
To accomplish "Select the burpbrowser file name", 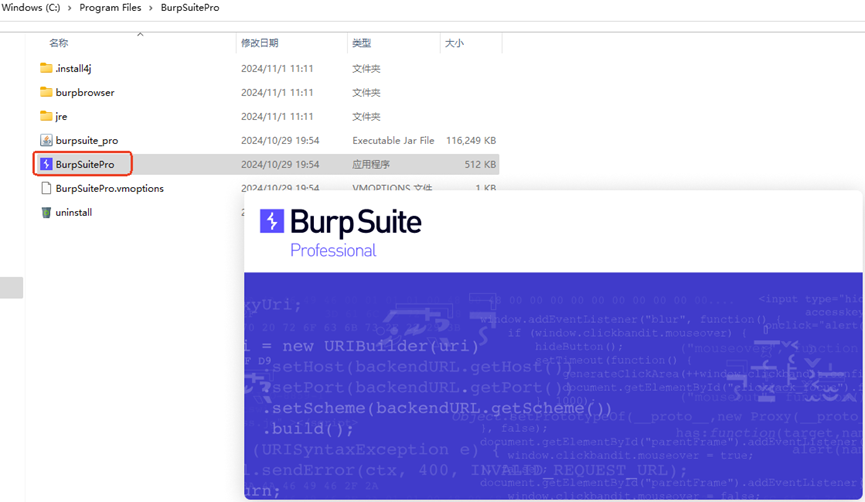I will click(85, 93).
